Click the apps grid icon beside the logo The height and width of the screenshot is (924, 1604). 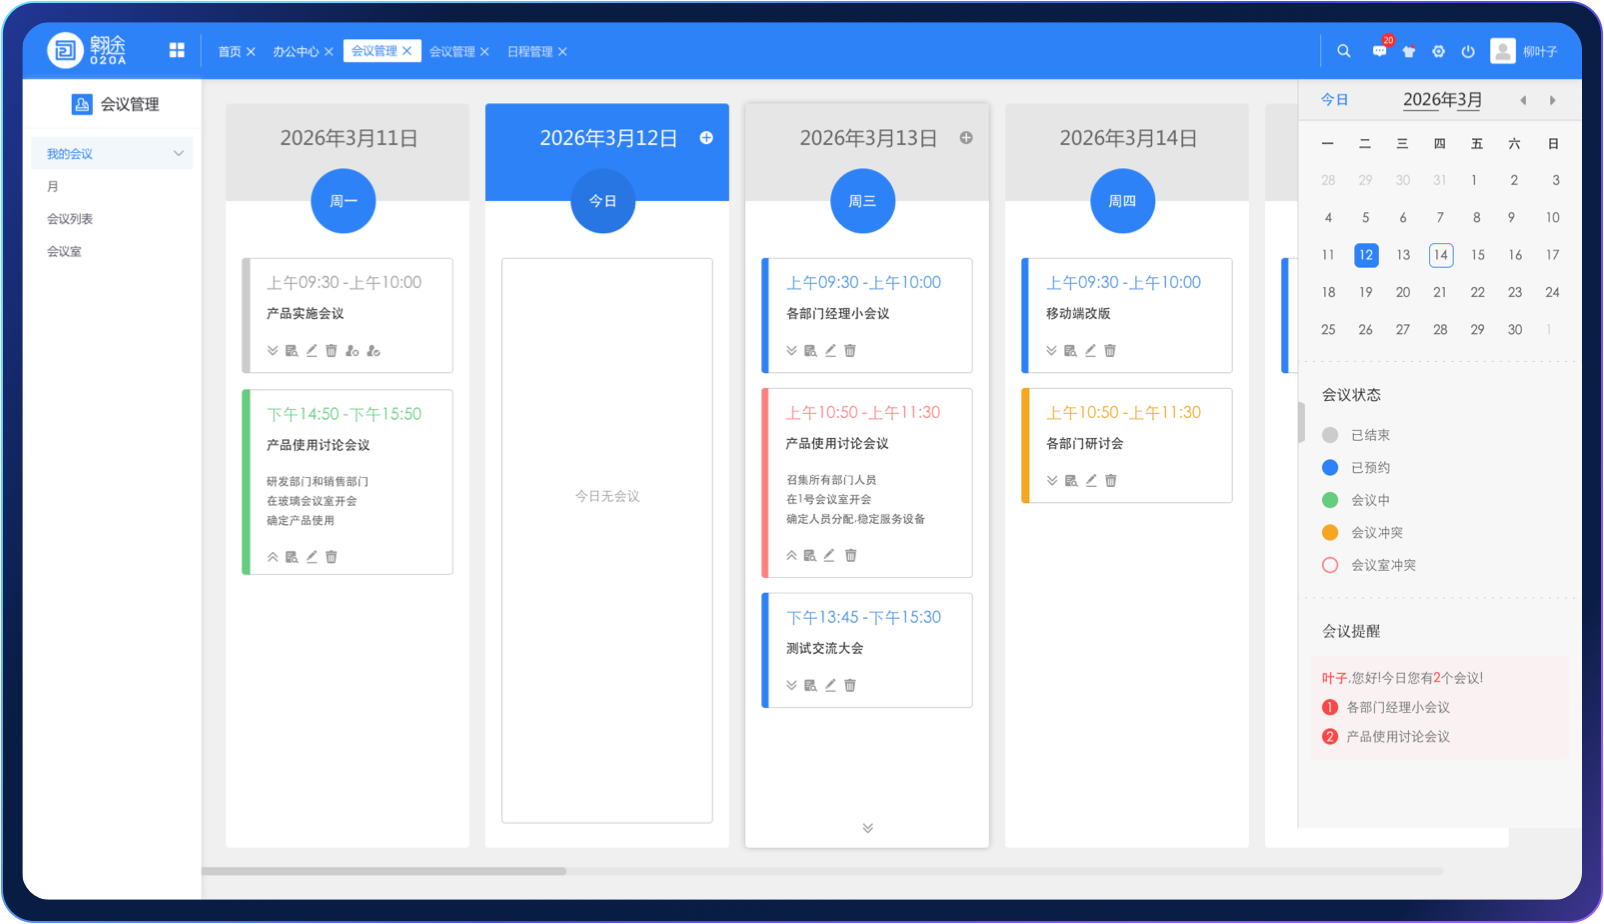coord(177,50)
